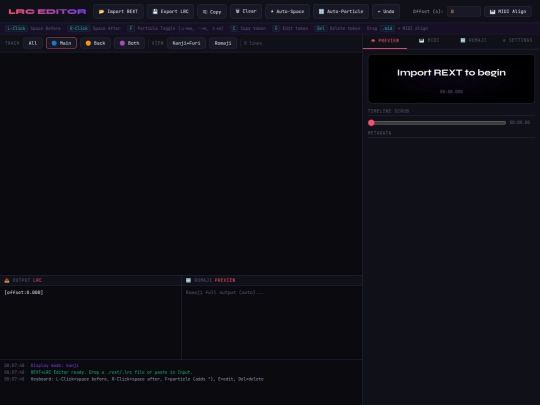Open the MIDI tab
Viewport: 540px width, 405px height.
(429, 41)
